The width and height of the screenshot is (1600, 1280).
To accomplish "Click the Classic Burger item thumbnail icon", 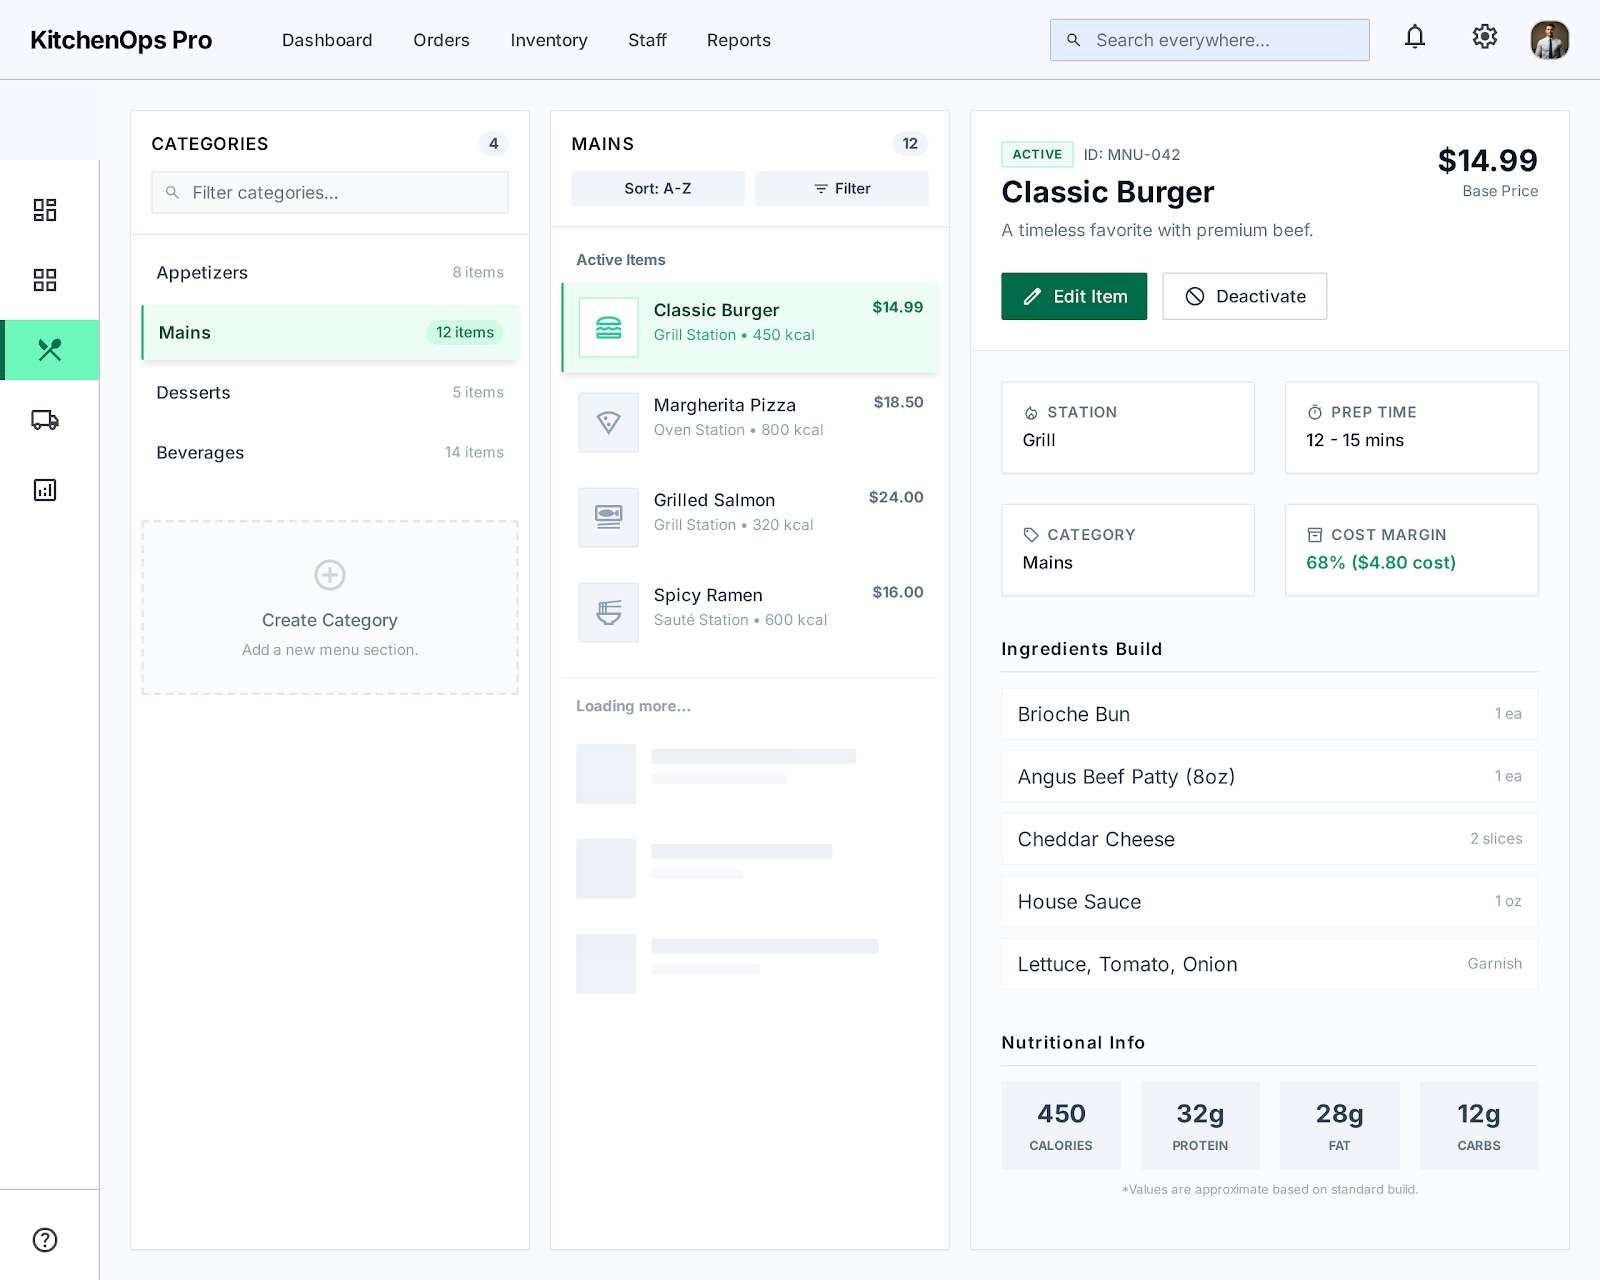I will [x=608, y=327].
